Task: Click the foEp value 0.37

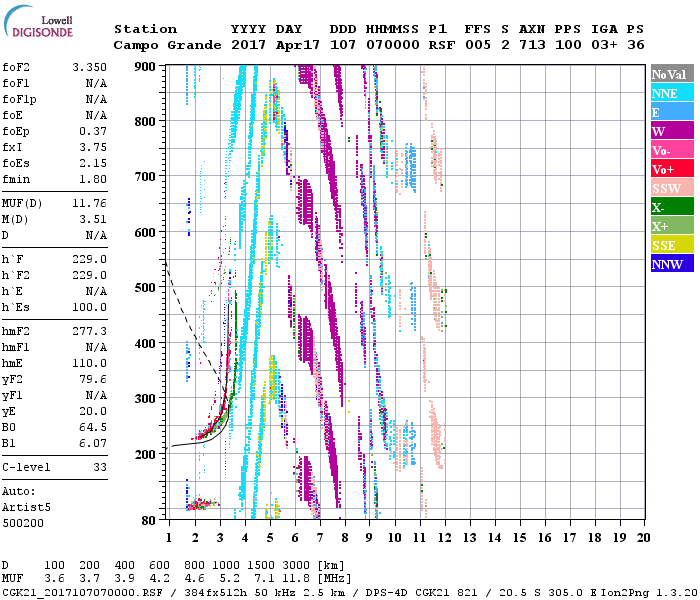Action: pyautogui.click(x=93, y=131)
